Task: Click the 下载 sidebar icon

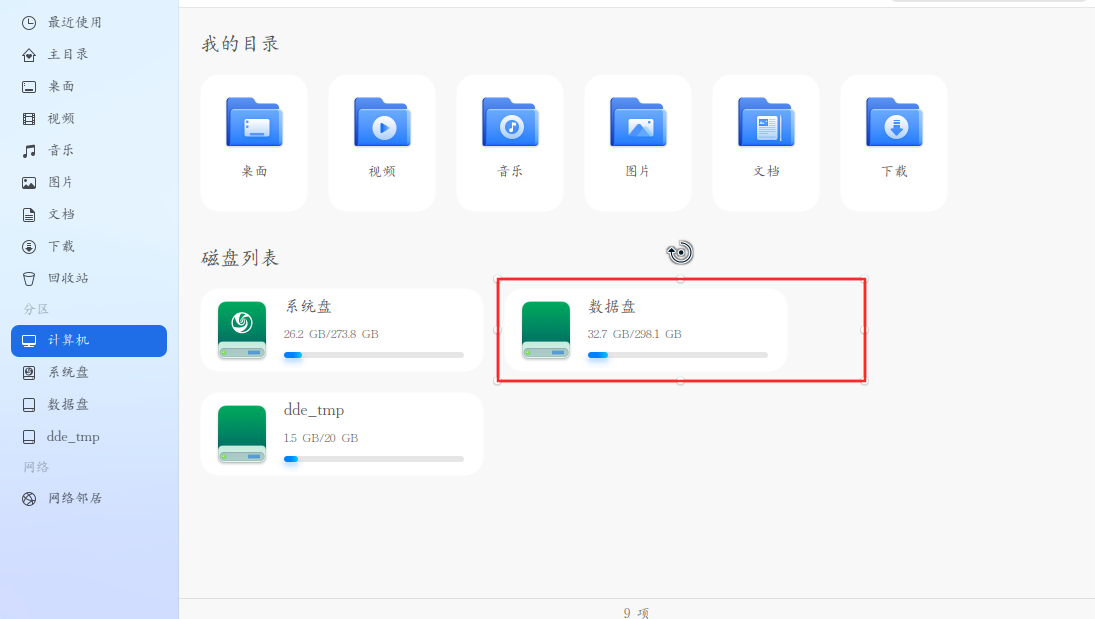Action: coord(29,247)
